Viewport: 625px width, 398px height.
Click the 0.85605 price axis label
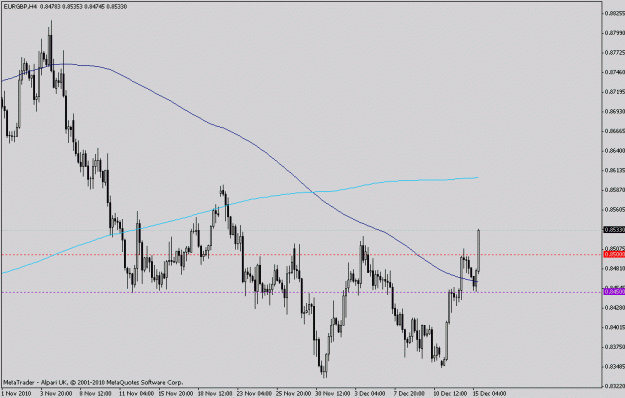click(x=615, y=209)
